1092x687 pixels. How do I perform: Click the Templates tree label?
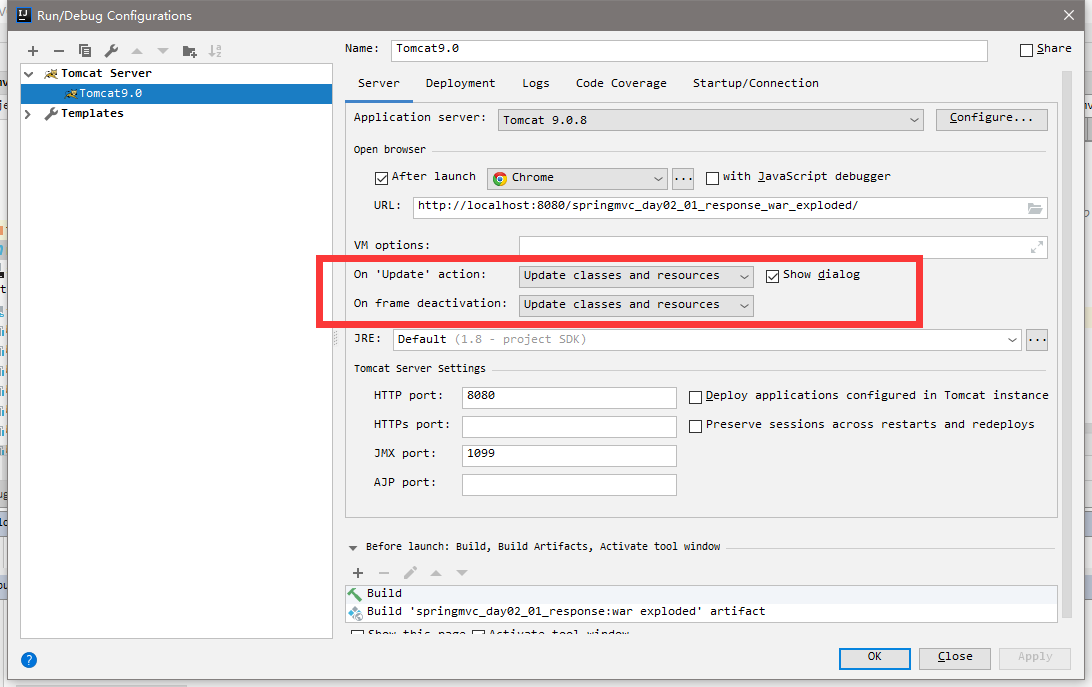[x=92, y=114]
